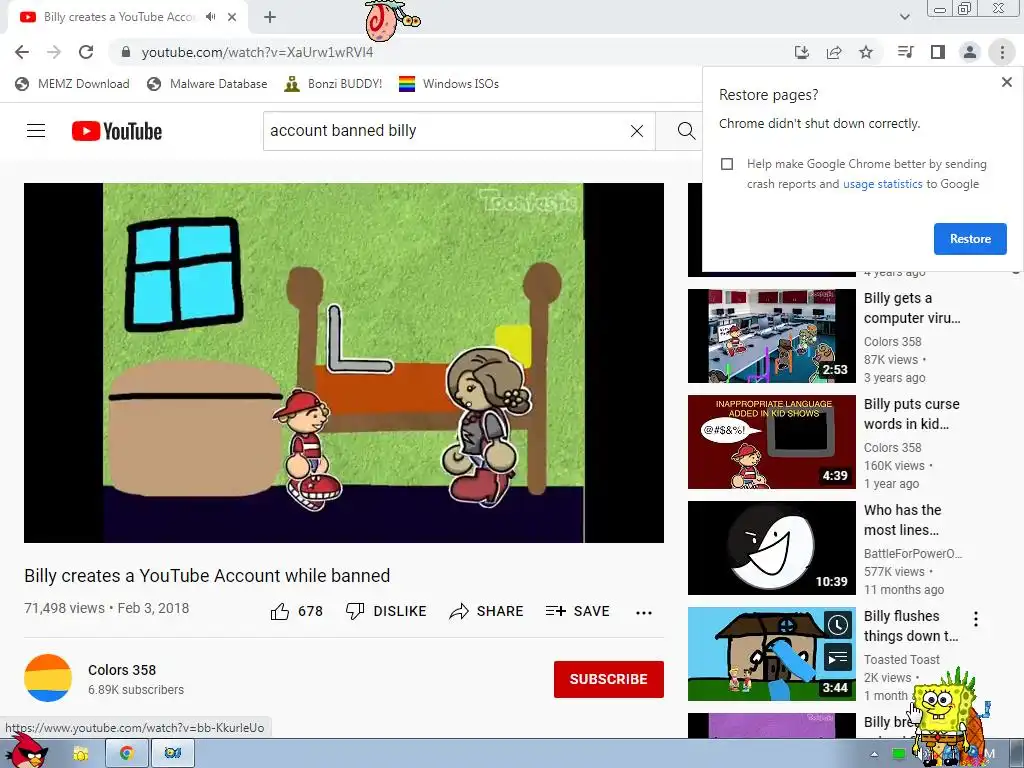Show hidden tray icons arrow
This screenshot has height=768, width=1024.
tap(874, 754)
